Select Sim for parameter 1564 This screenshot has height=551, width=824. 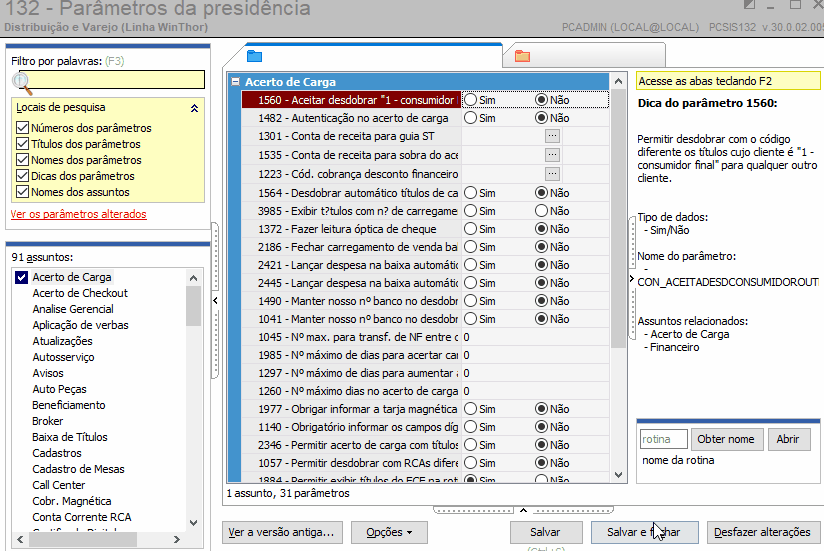pos(470,193)
